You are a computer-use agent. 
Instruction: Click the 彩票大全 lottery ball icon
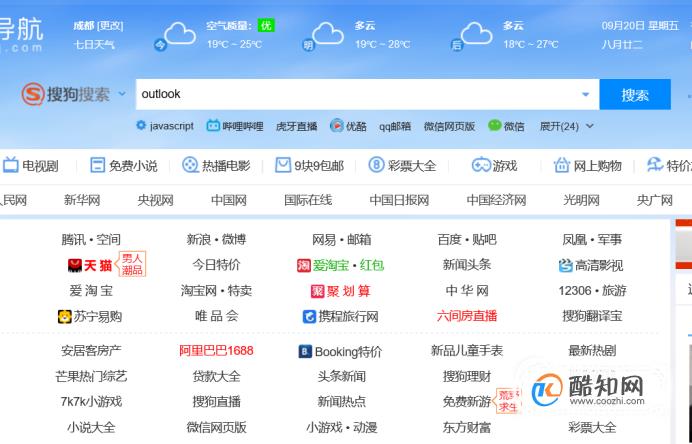pyautogui.click(x=376, y=165)
